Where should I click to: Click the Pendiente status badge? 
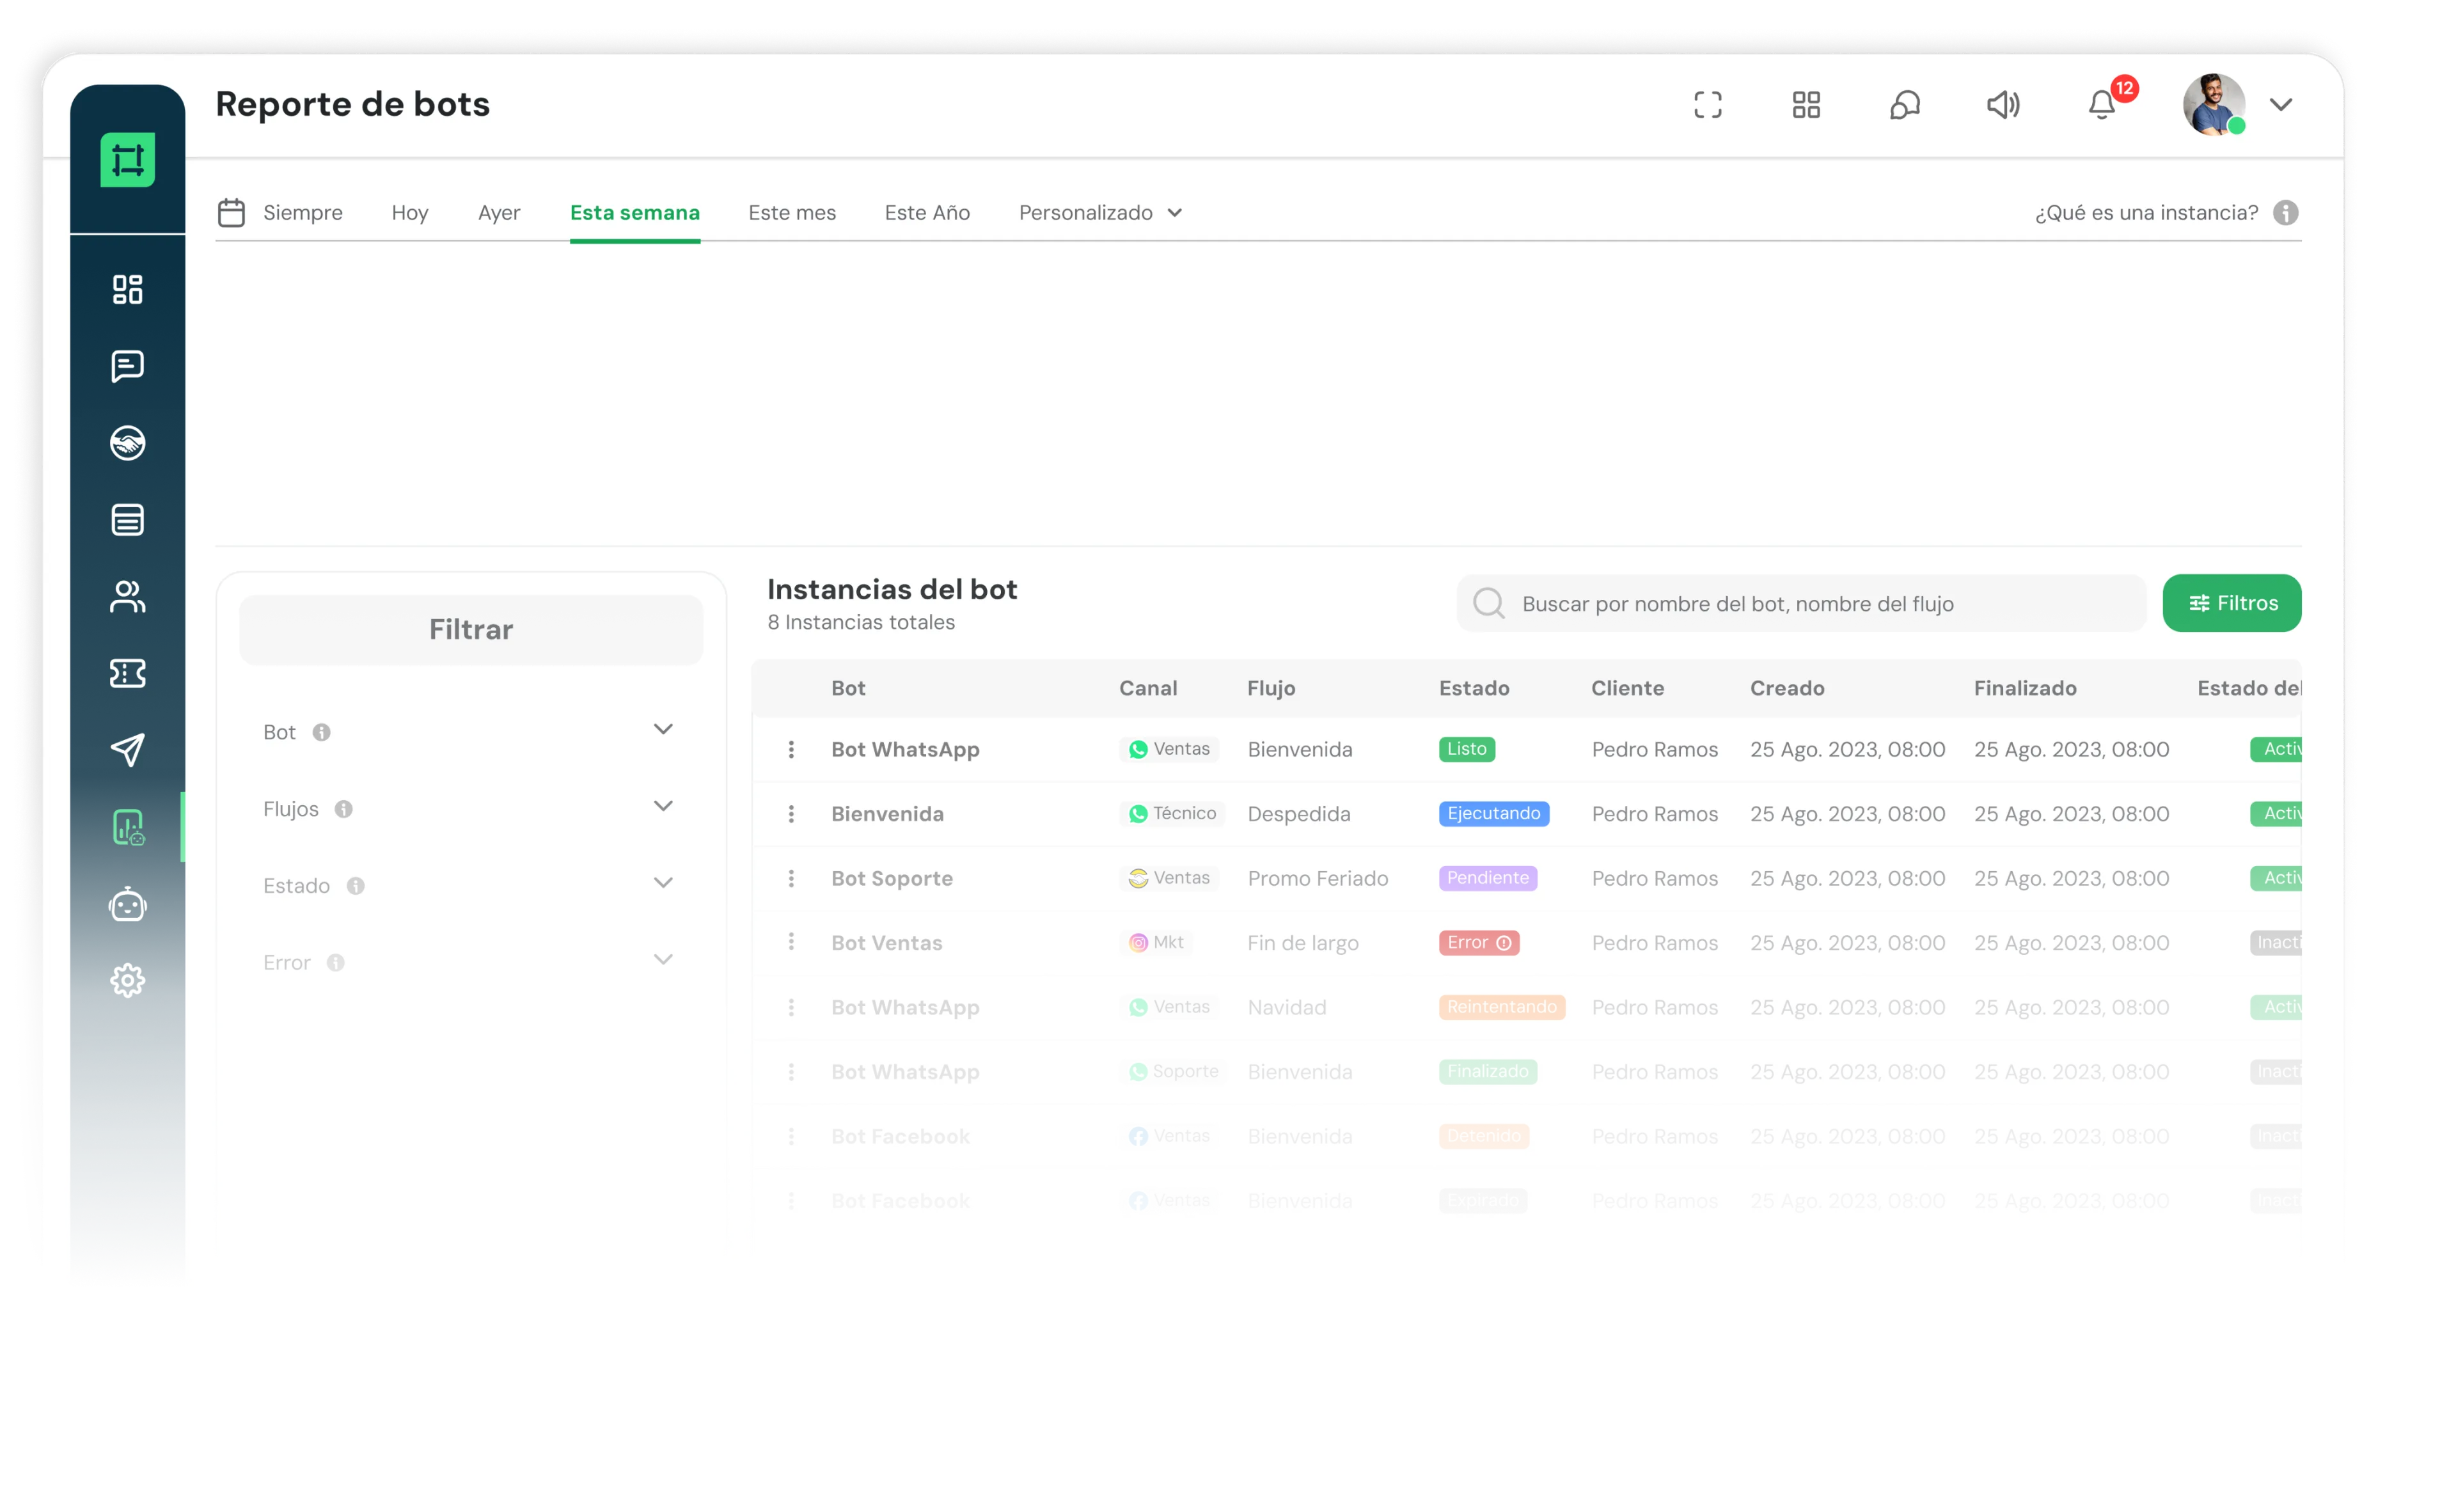coord(1487,878)
